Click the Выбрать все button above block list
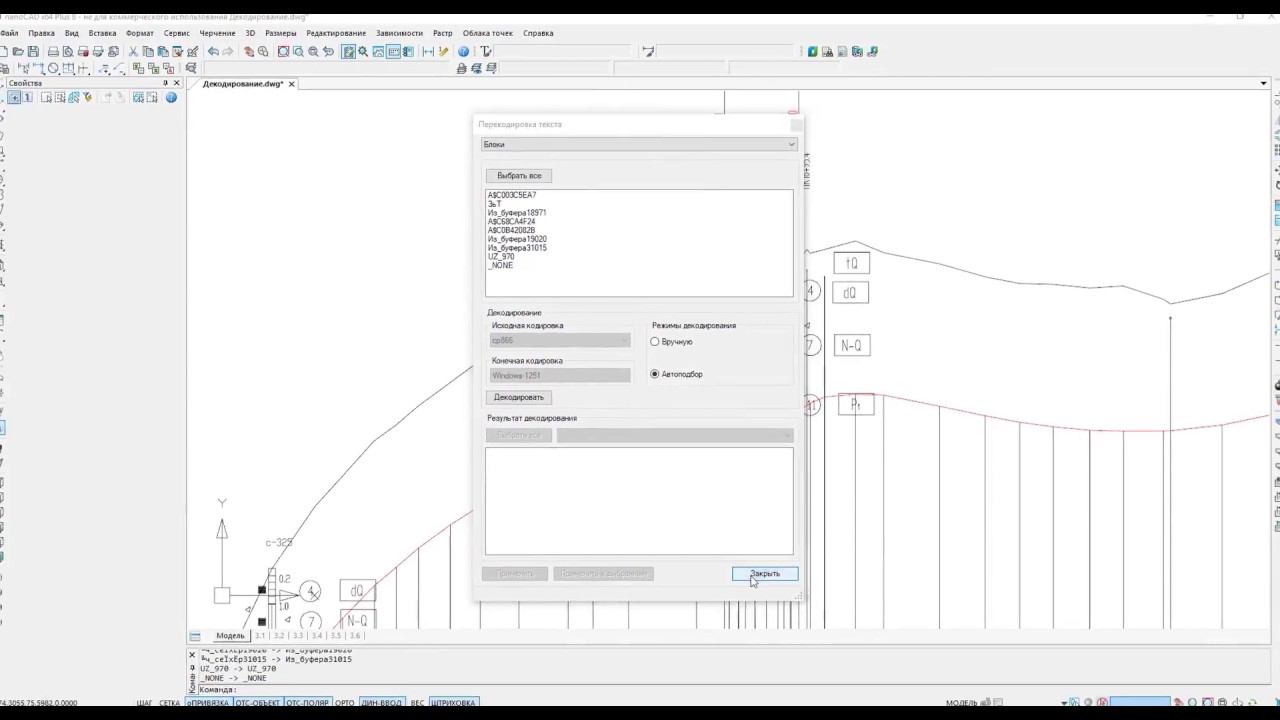Image resolution: width=1280 pixels, height=720 pixels. (519, 176)
